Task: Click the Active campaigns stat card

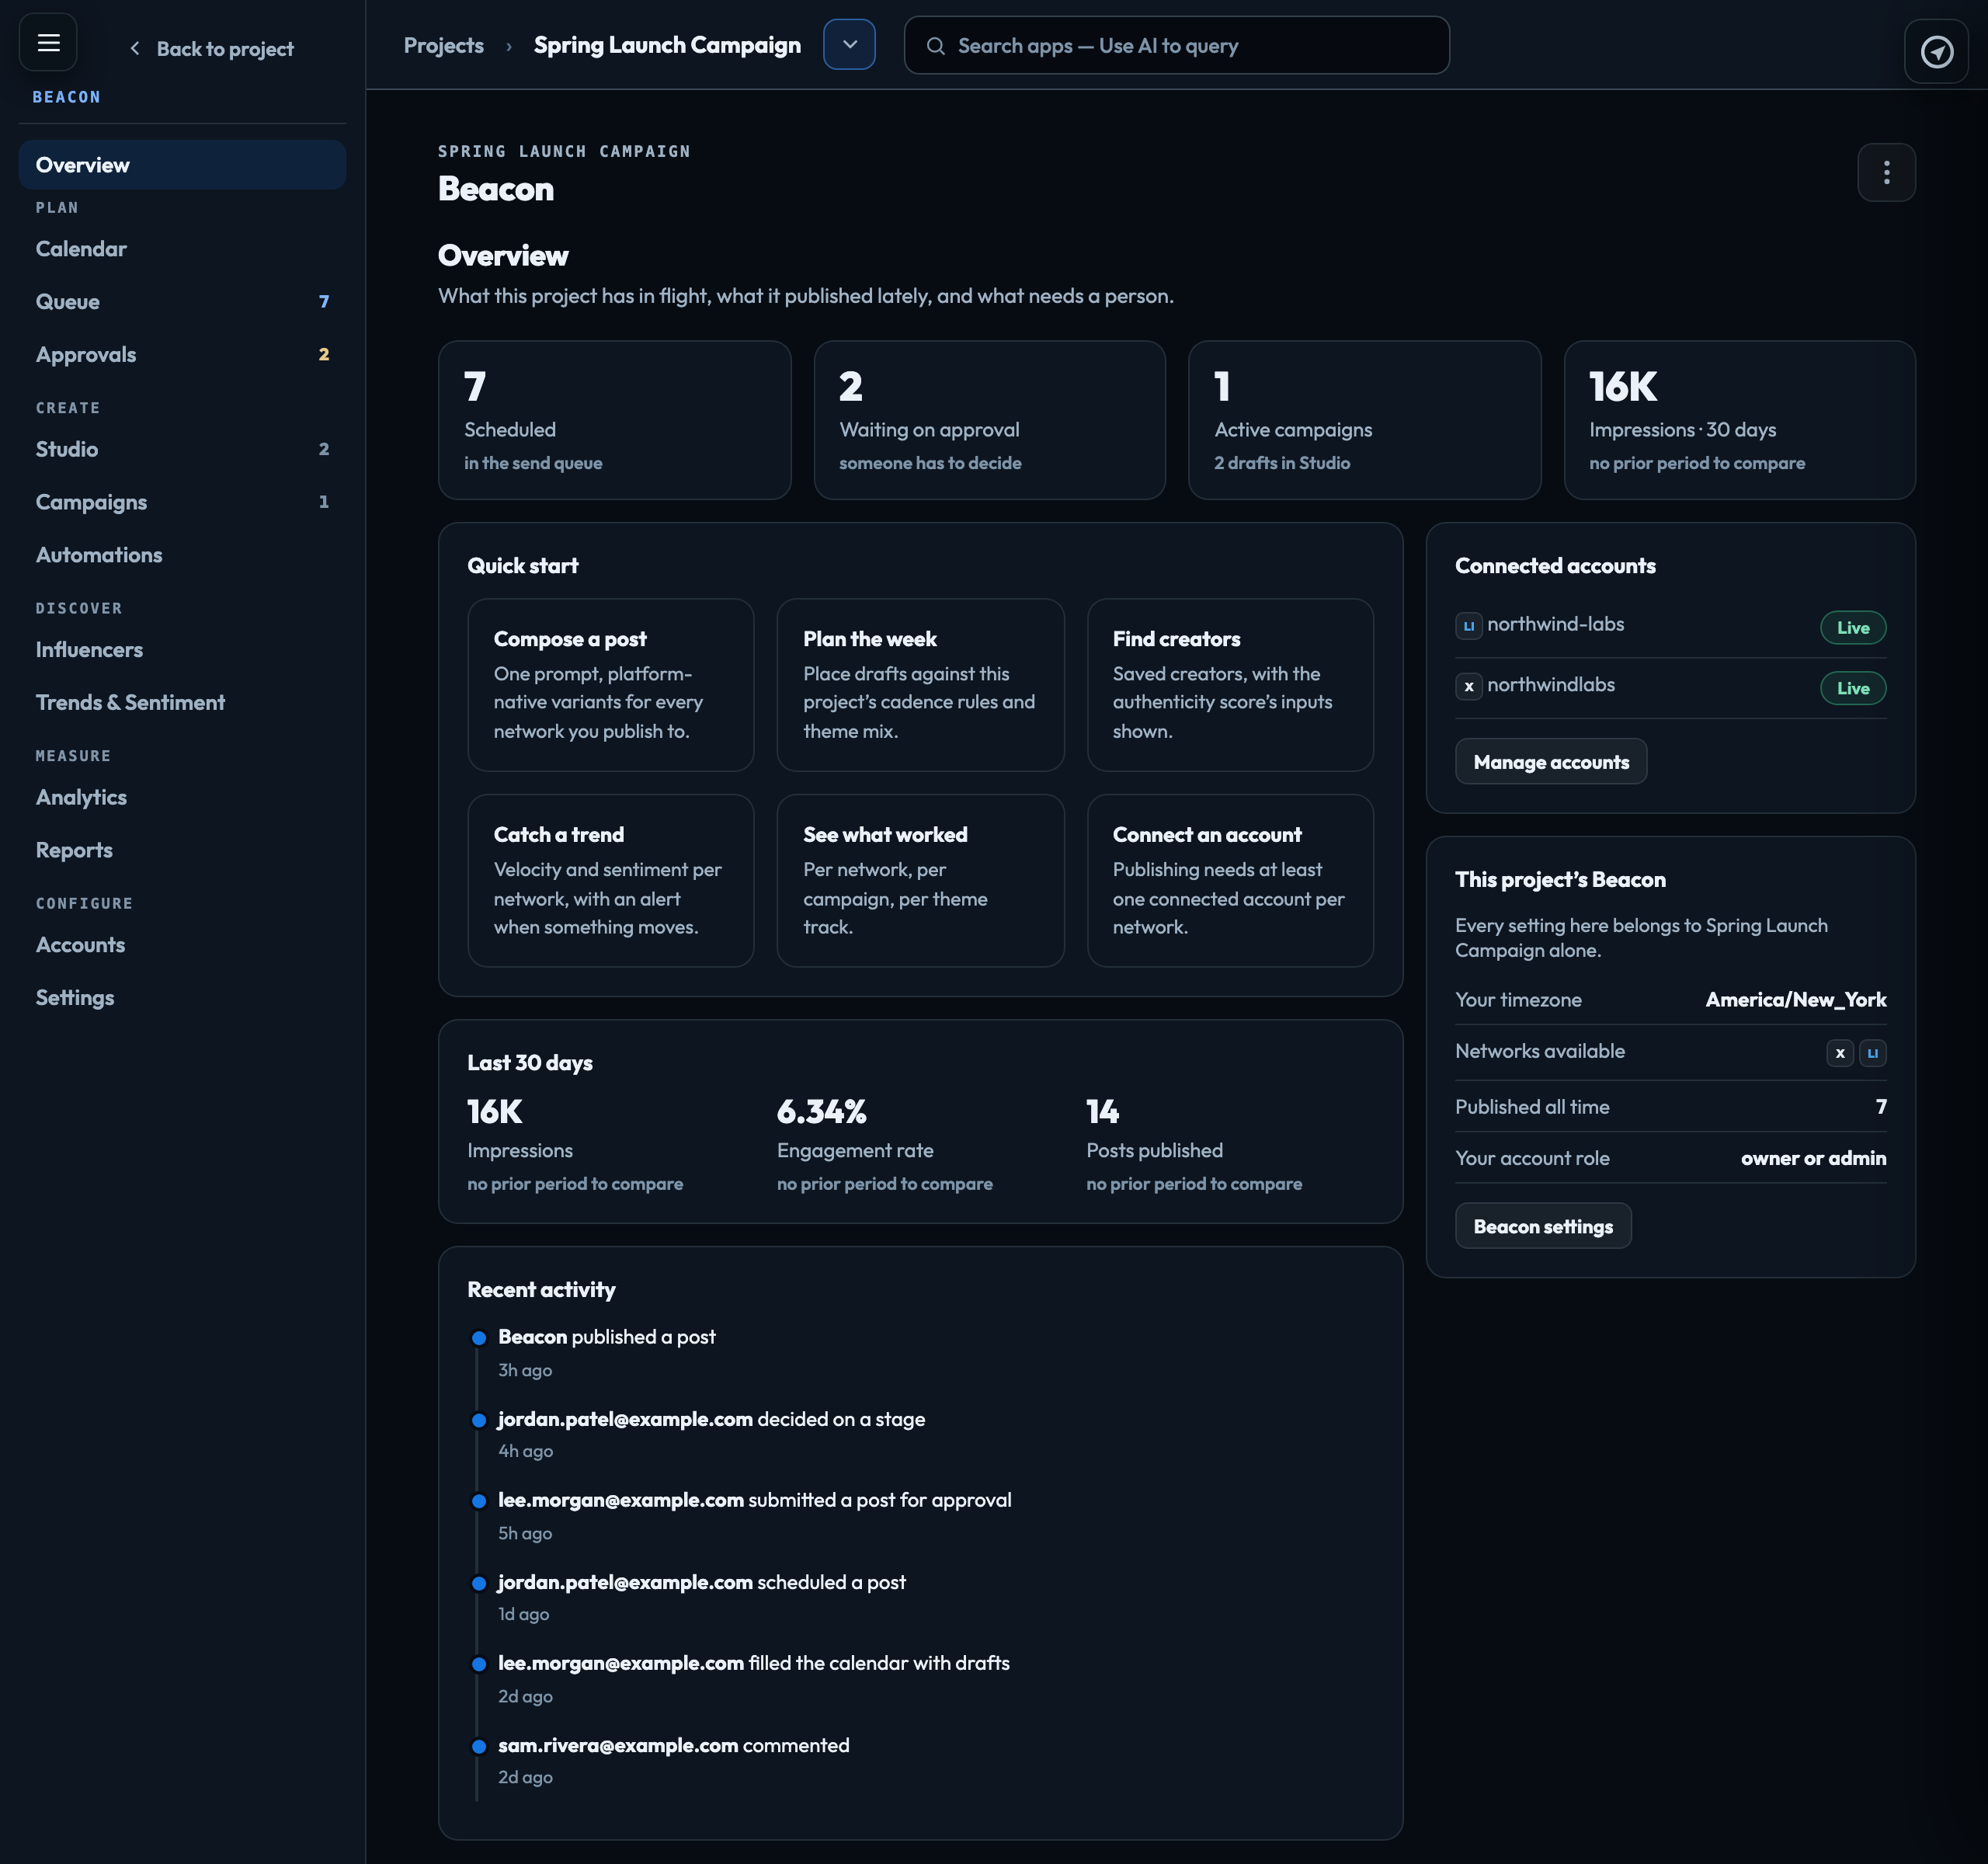Action: click(1364, 420)
